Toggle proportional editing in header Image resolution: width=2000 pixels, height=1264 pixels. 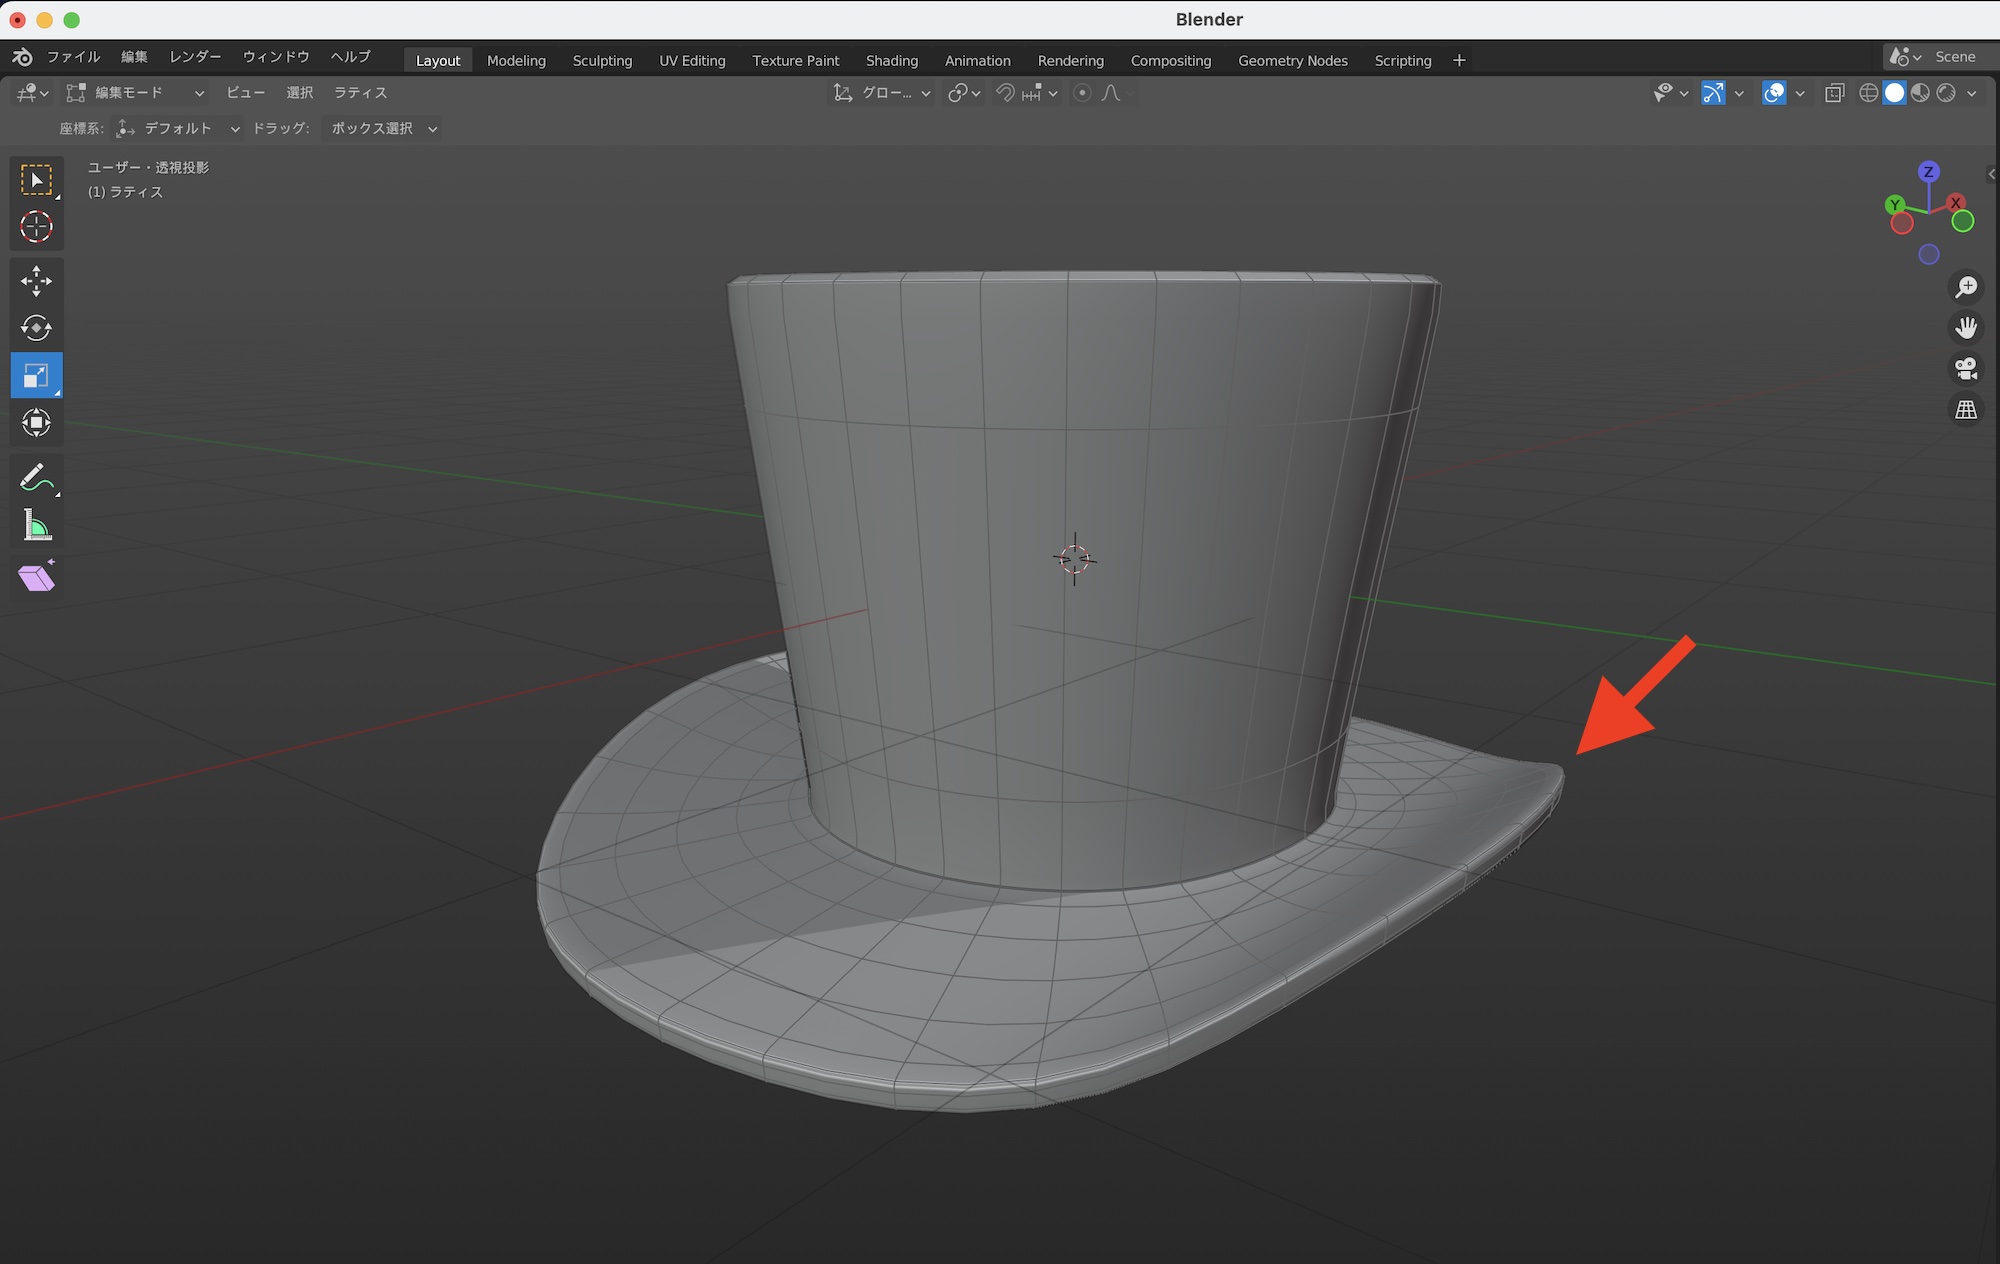click(1082, 93)
